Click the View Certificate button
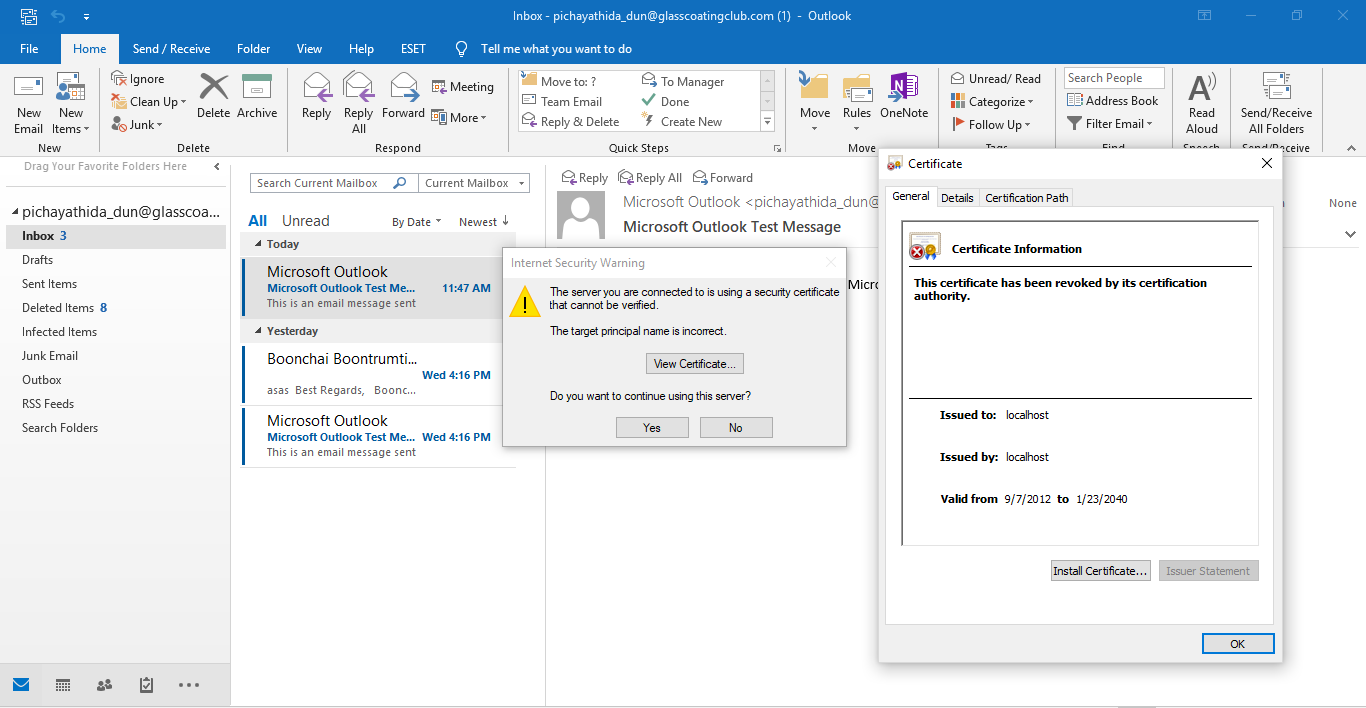 [695, 364]
